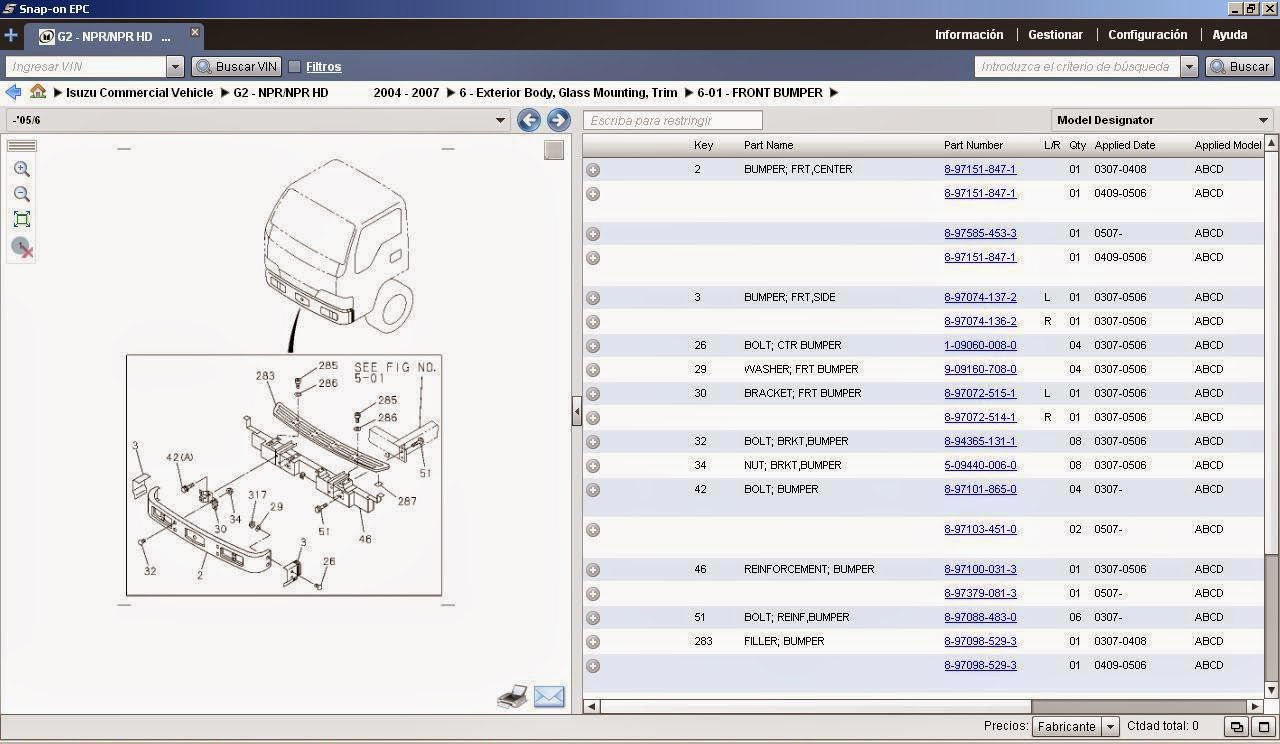
Task: Go to next illustration arrow
Action: click(x=558, y=120)
